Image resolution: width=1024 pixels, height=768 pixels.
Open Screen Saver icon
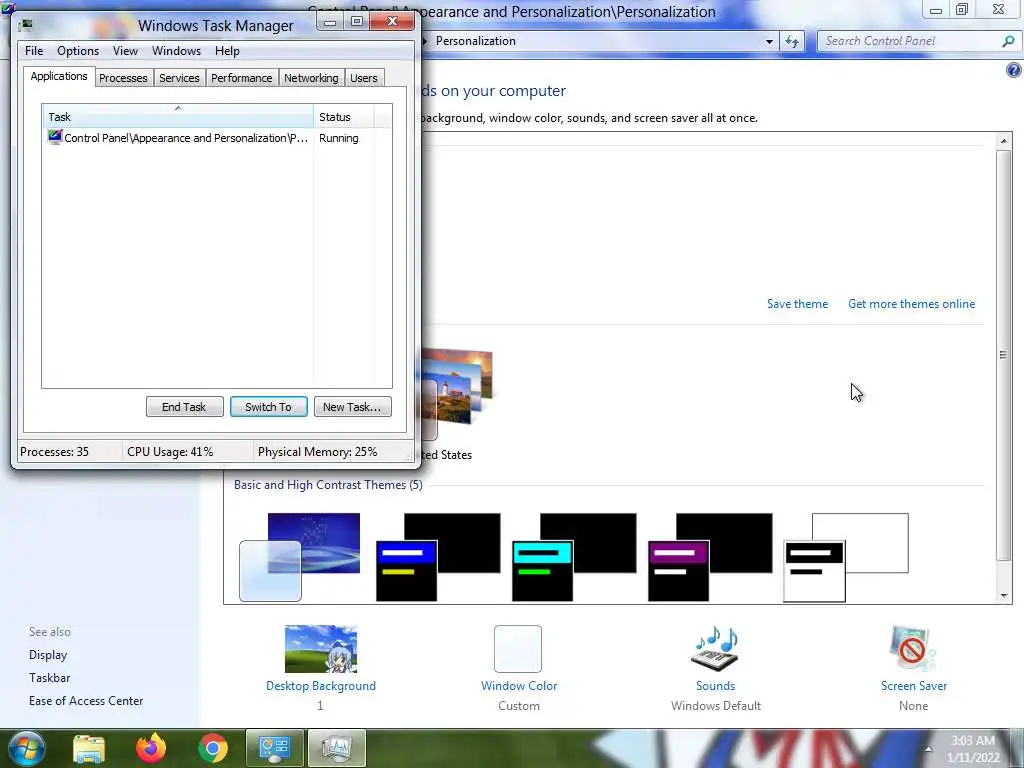[x=913, y=648]
